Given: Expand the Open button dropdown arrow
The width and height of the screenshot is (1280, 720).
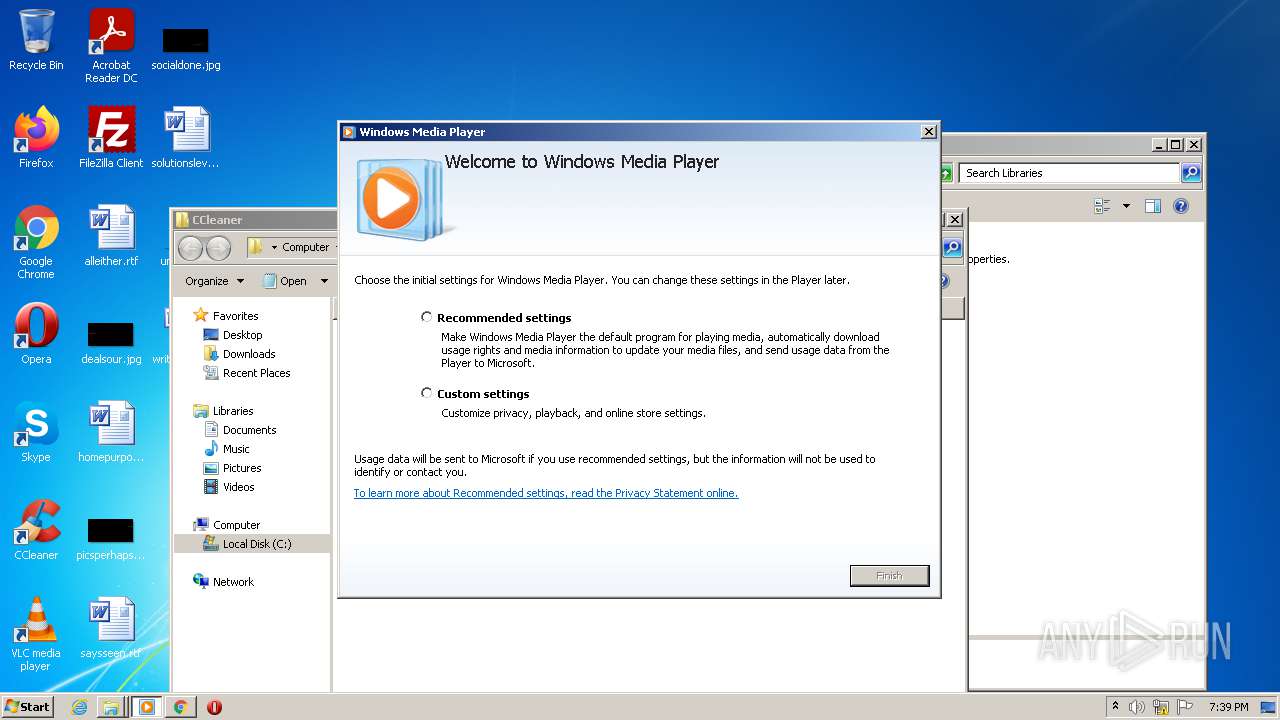Looking at the screenshot, I should [324, 281].
